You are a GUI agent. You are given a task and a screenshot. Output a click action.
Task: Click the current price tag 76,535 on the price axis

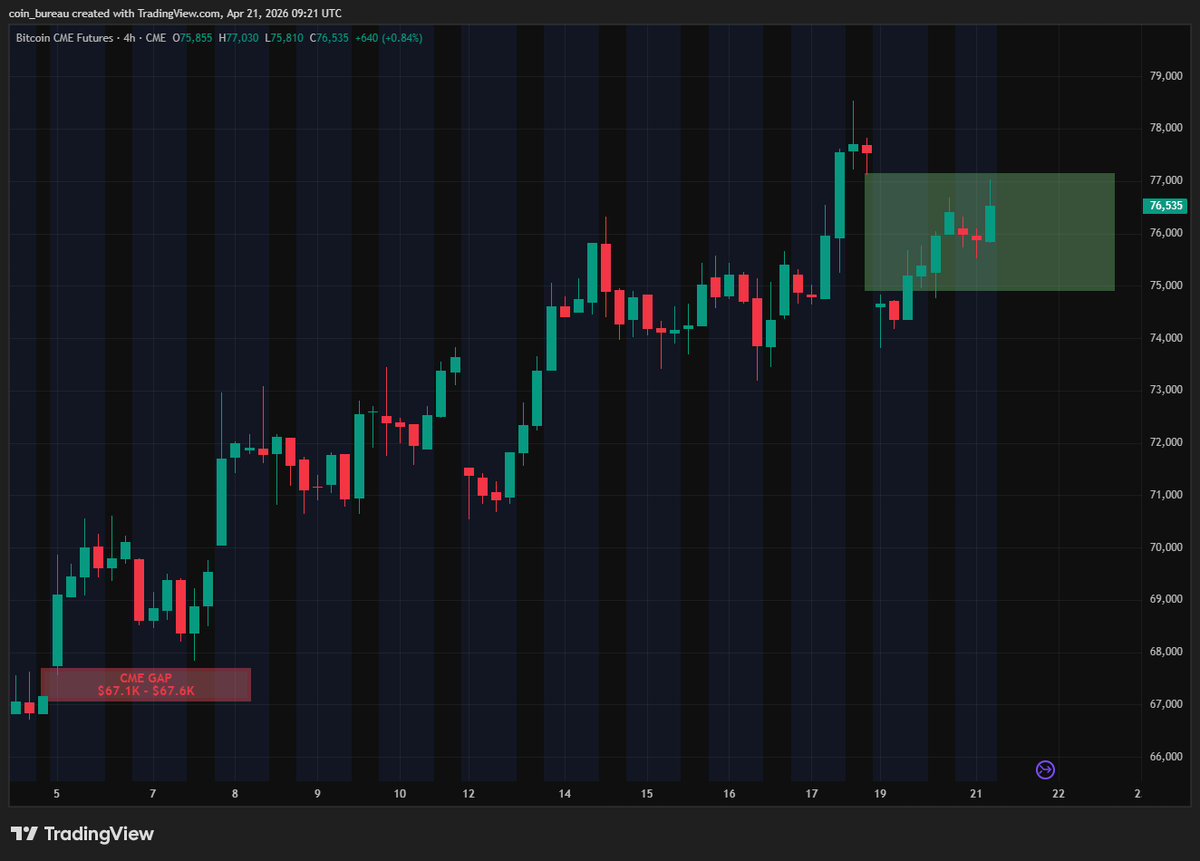1164,206
